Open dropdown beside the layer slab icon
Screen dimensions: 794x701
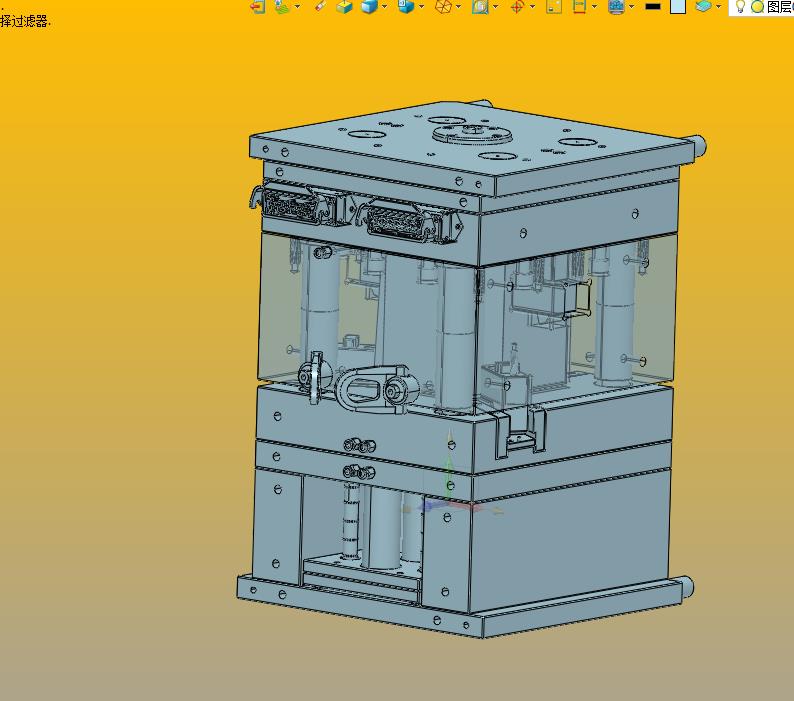coord(718,7)
